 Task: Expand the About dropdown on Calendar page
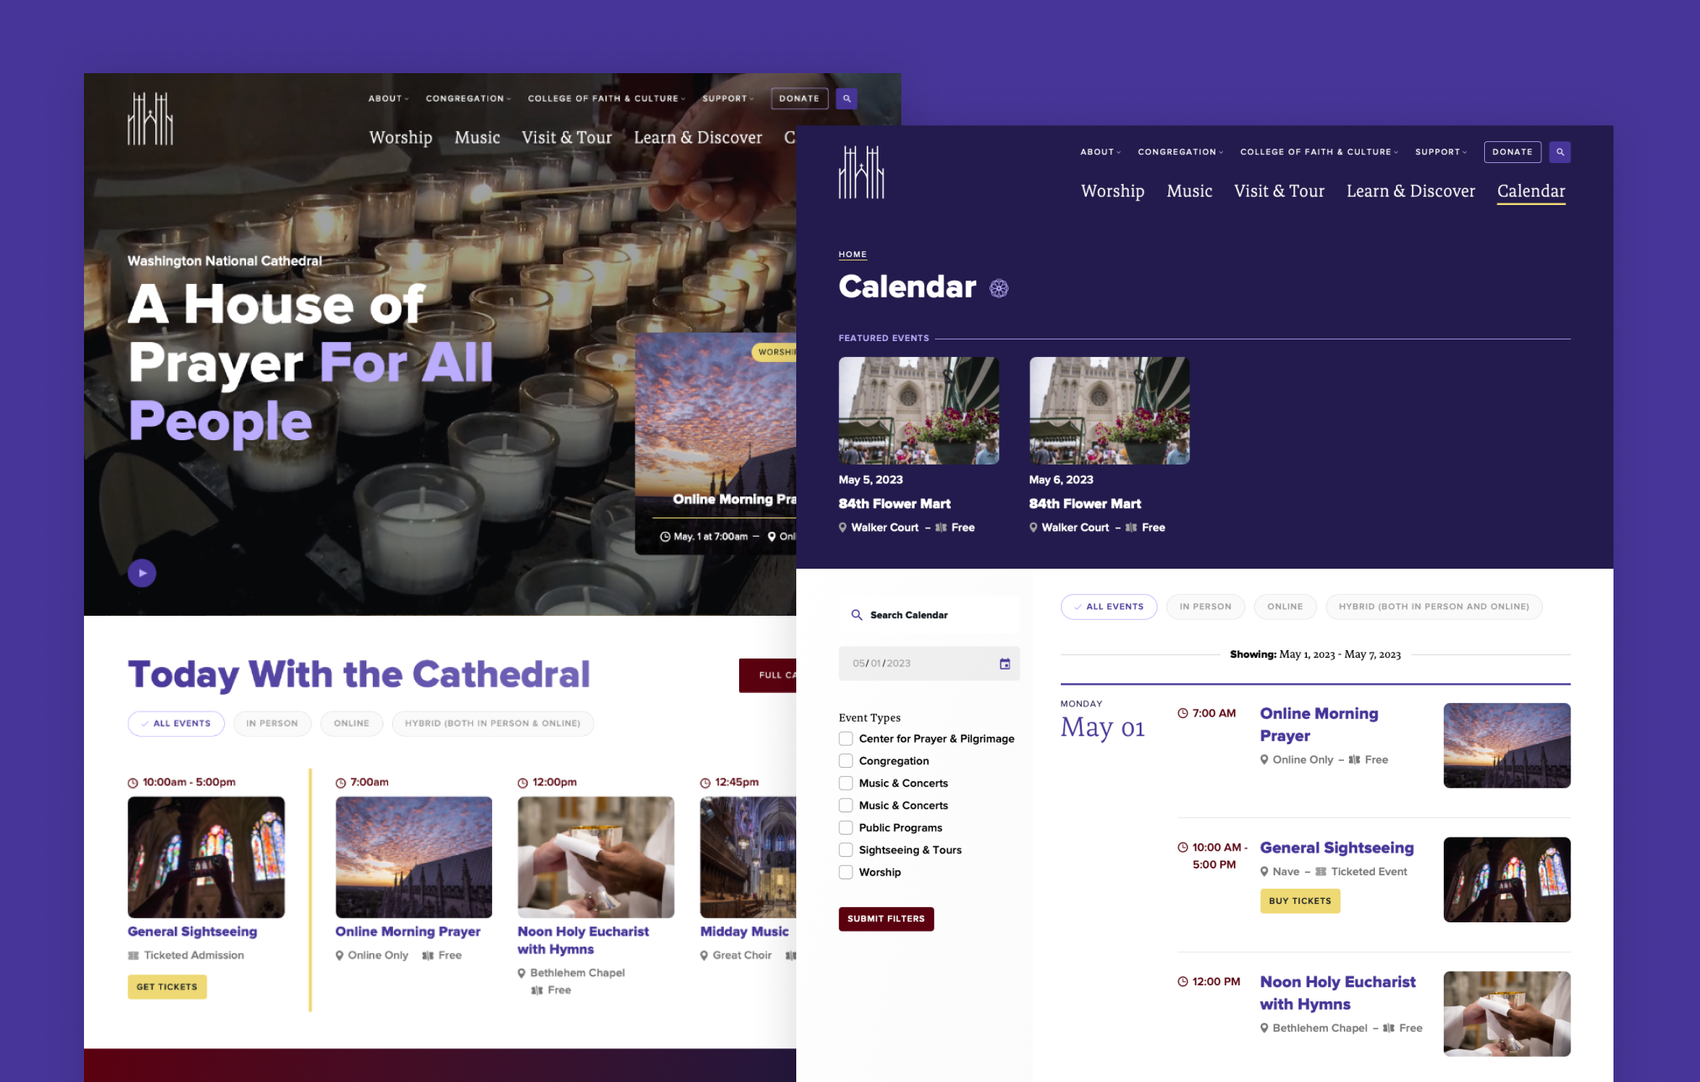pos(1099,152)
